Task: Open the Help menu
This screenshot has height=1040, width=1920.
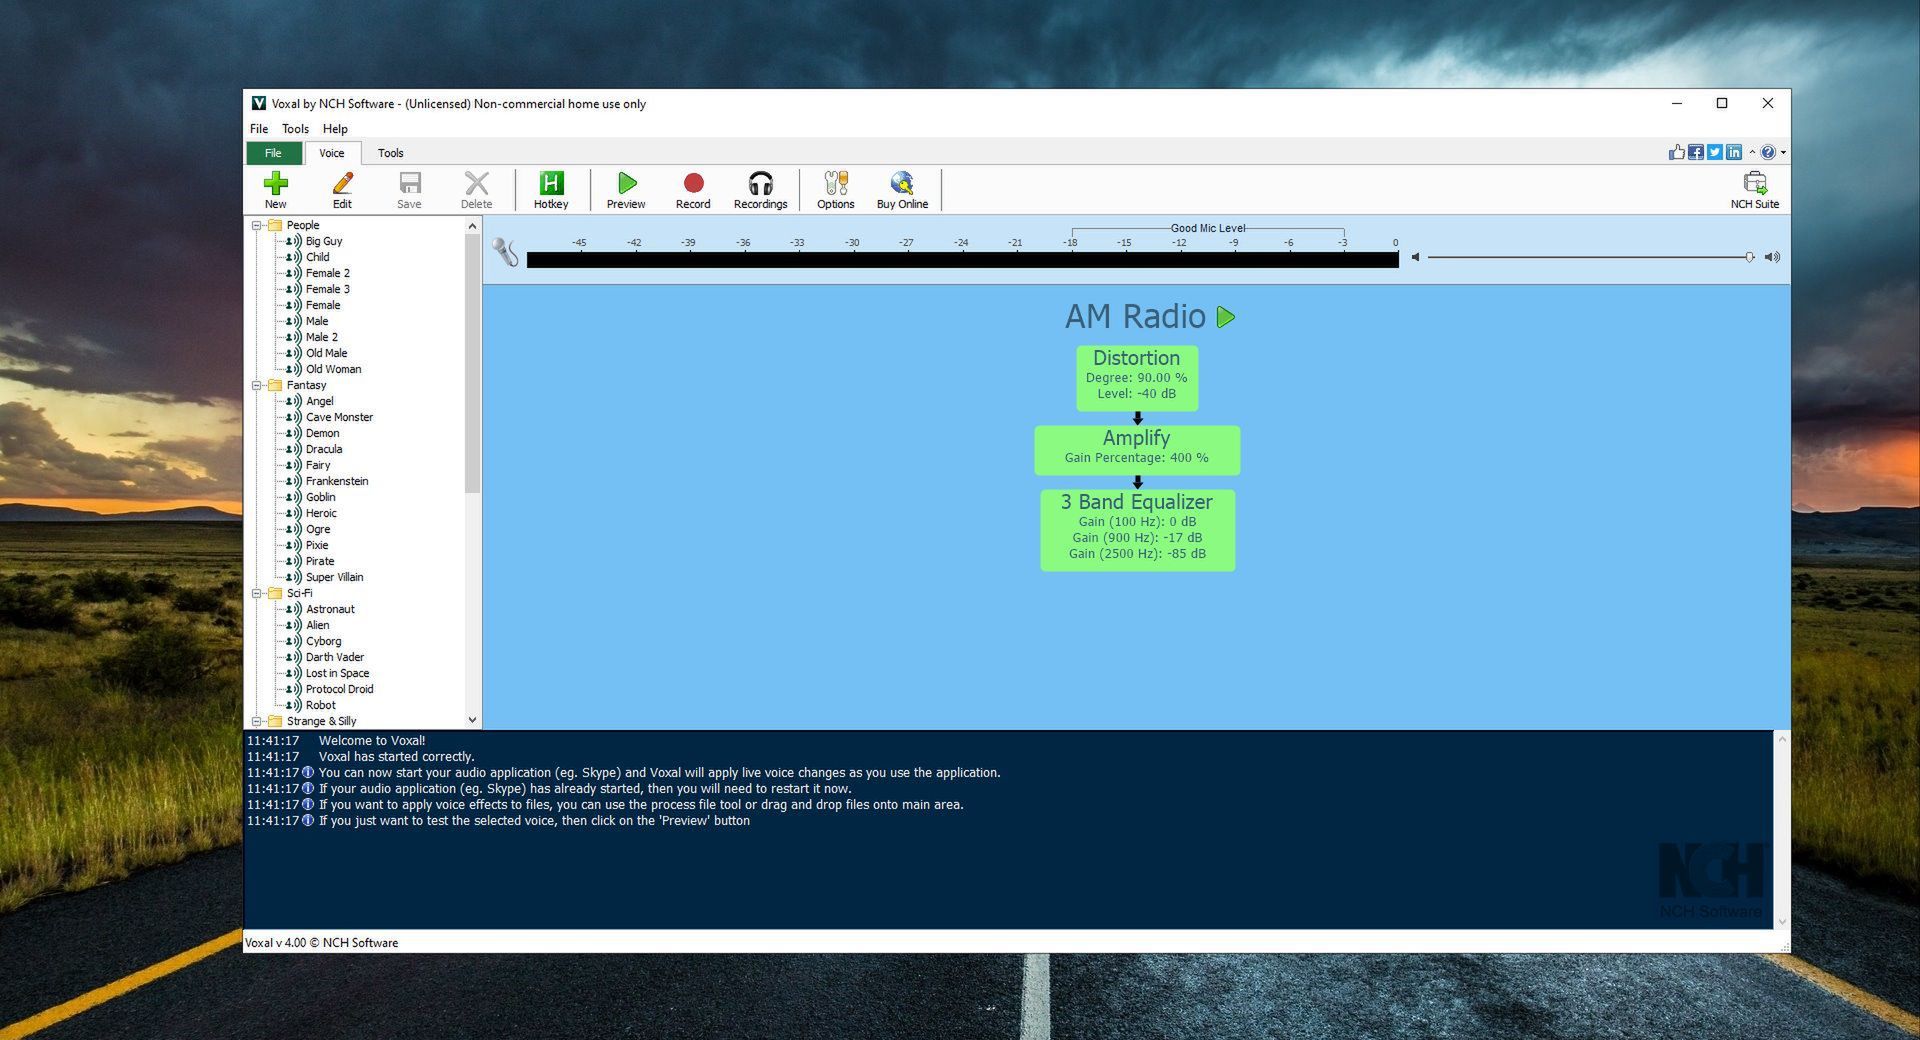Action: coord(335,128)
